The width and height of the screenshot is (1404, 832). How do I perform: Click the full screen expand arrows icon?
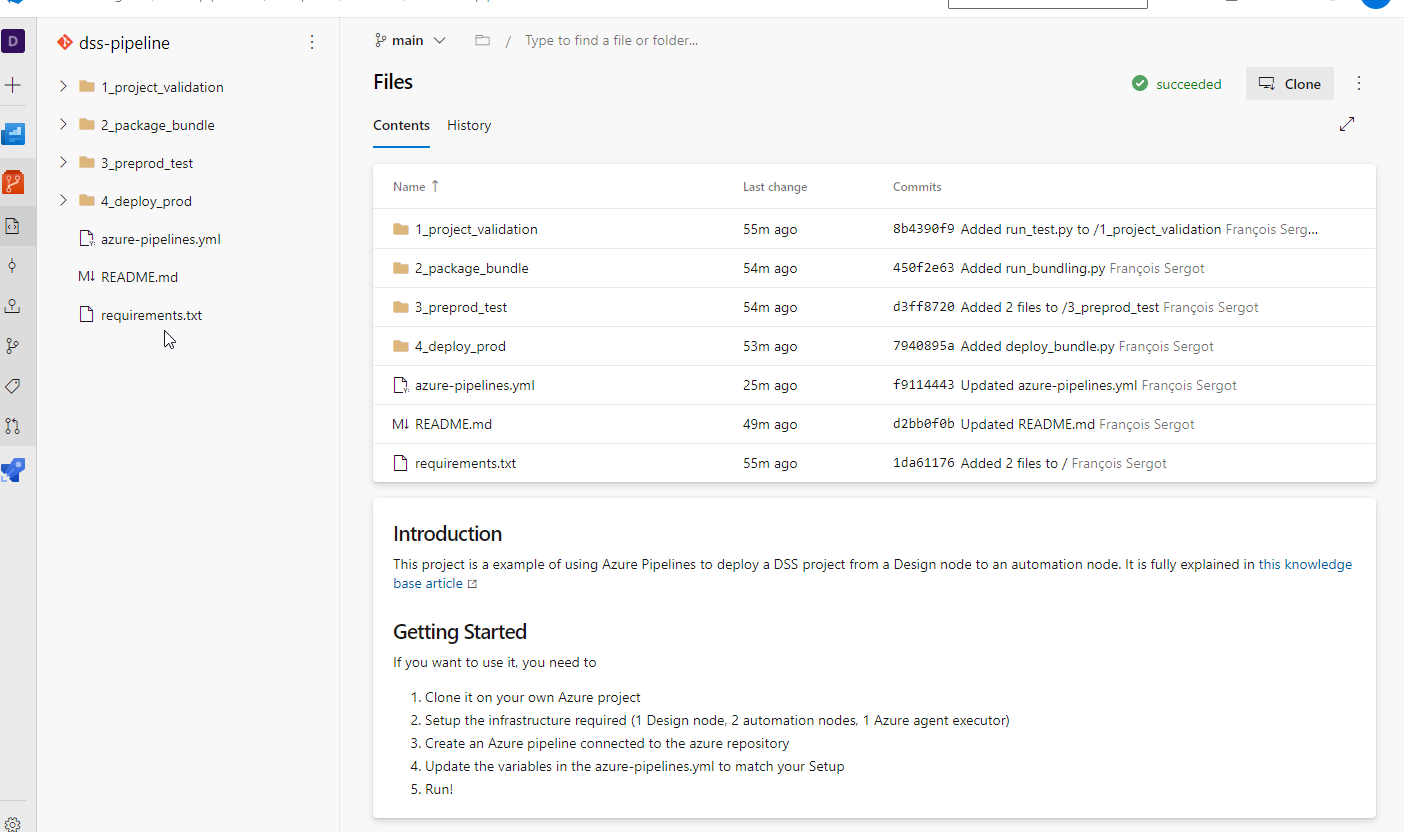[1347, 124]
